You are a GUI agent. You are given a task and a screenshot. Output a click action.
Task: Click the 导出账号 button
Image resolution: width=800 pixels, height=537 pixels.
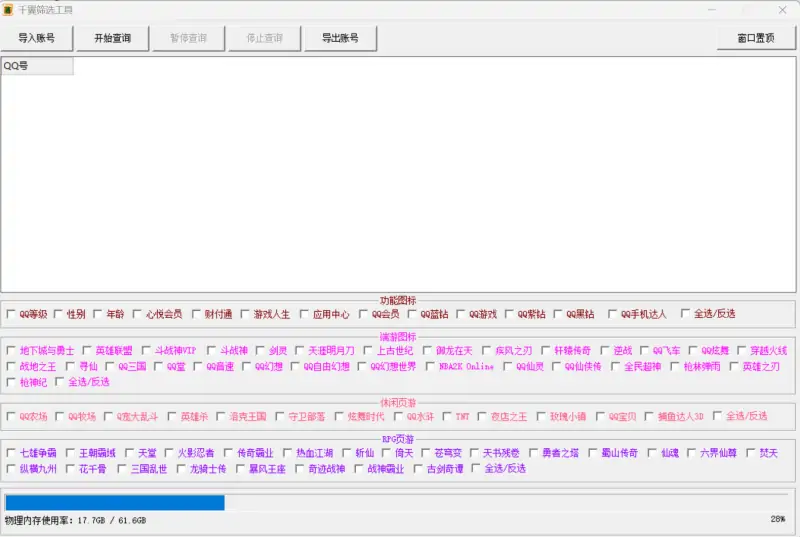[340, 38]
